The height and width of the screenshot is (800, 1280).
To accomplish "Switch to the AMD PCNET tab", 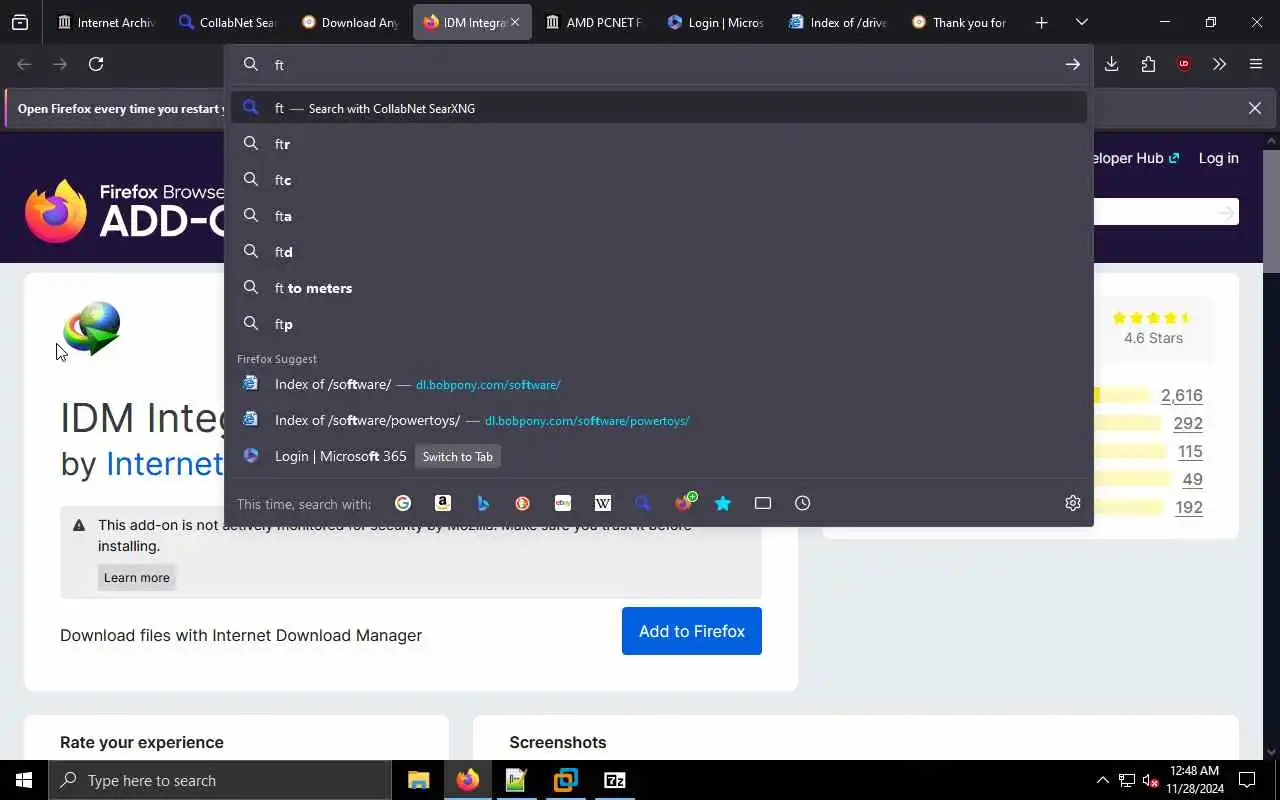I will pos(595,22).
